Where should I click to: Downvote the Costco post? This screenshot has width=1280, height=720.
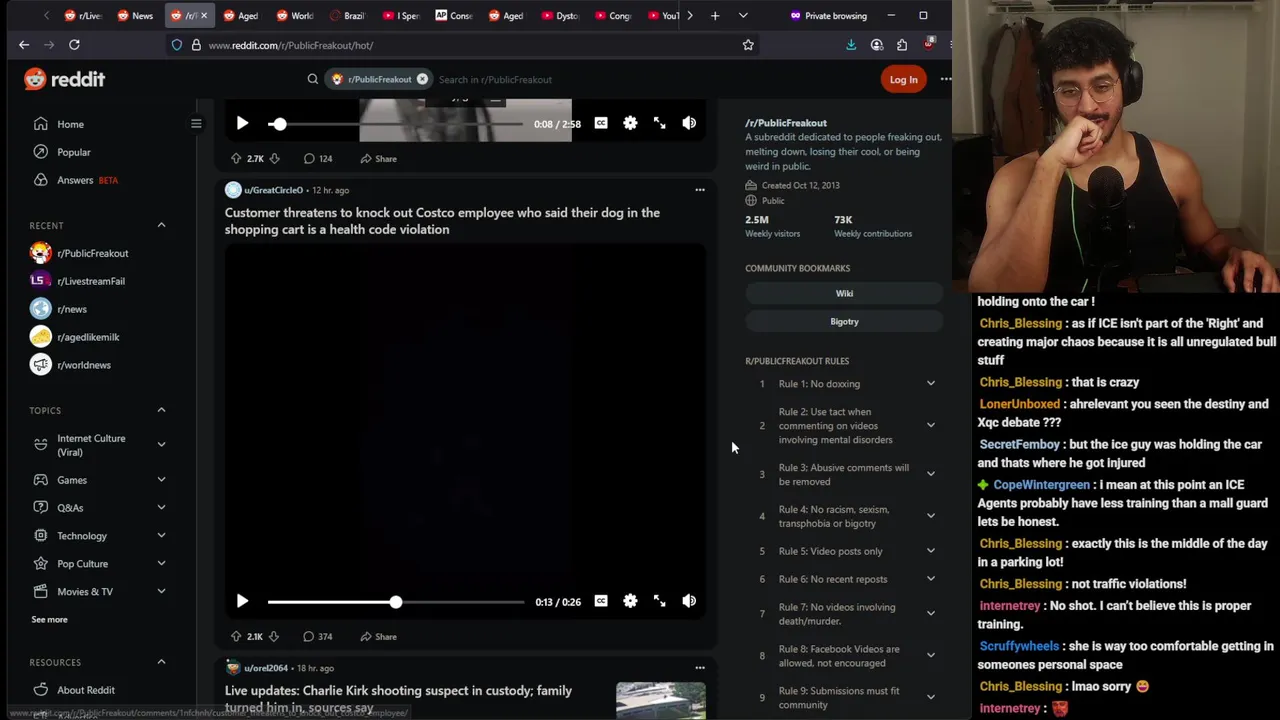pos(274,636)
